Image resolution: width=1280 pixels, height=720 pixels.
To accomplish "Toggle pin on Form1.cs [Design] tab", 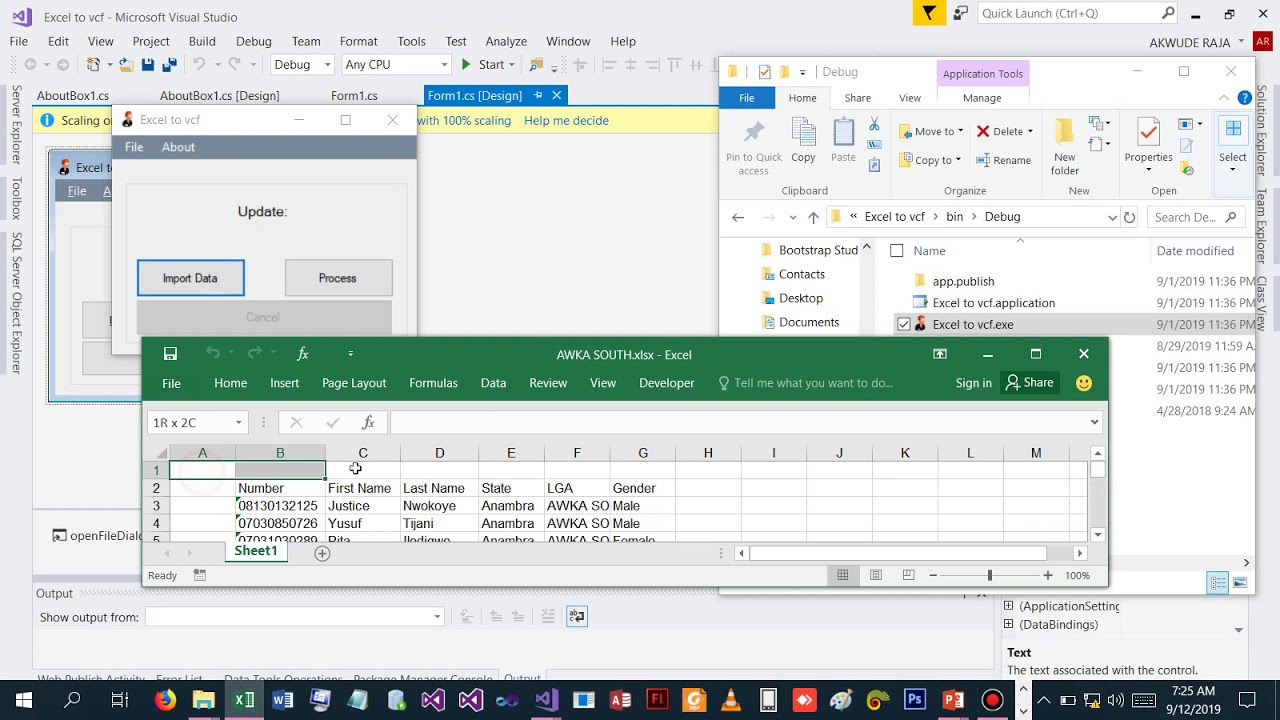I will click(538, 95).
